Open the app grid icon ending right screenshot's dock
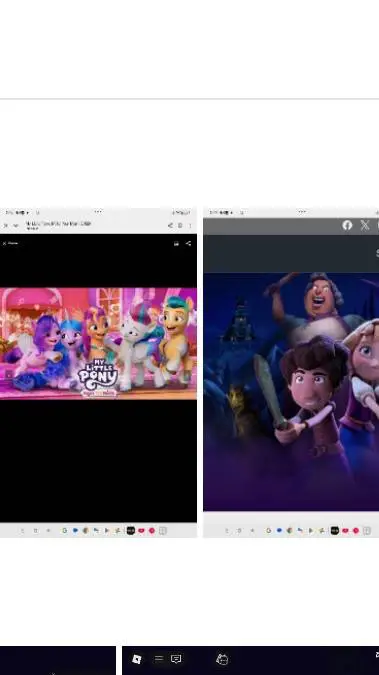Screen dimensions: 379x675 pyautogui.click(x=367, y=531)
